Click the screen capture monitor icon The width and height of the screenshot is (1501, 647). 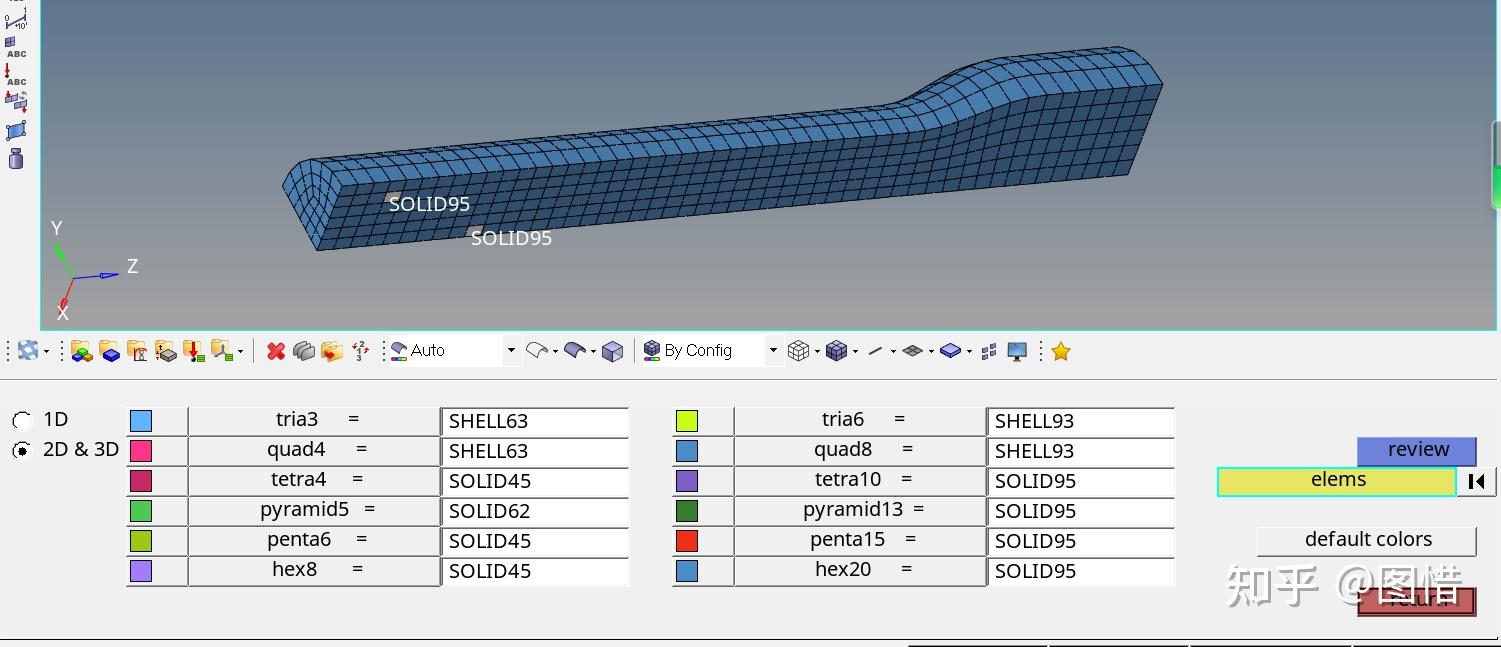[x=1016, y=350]
